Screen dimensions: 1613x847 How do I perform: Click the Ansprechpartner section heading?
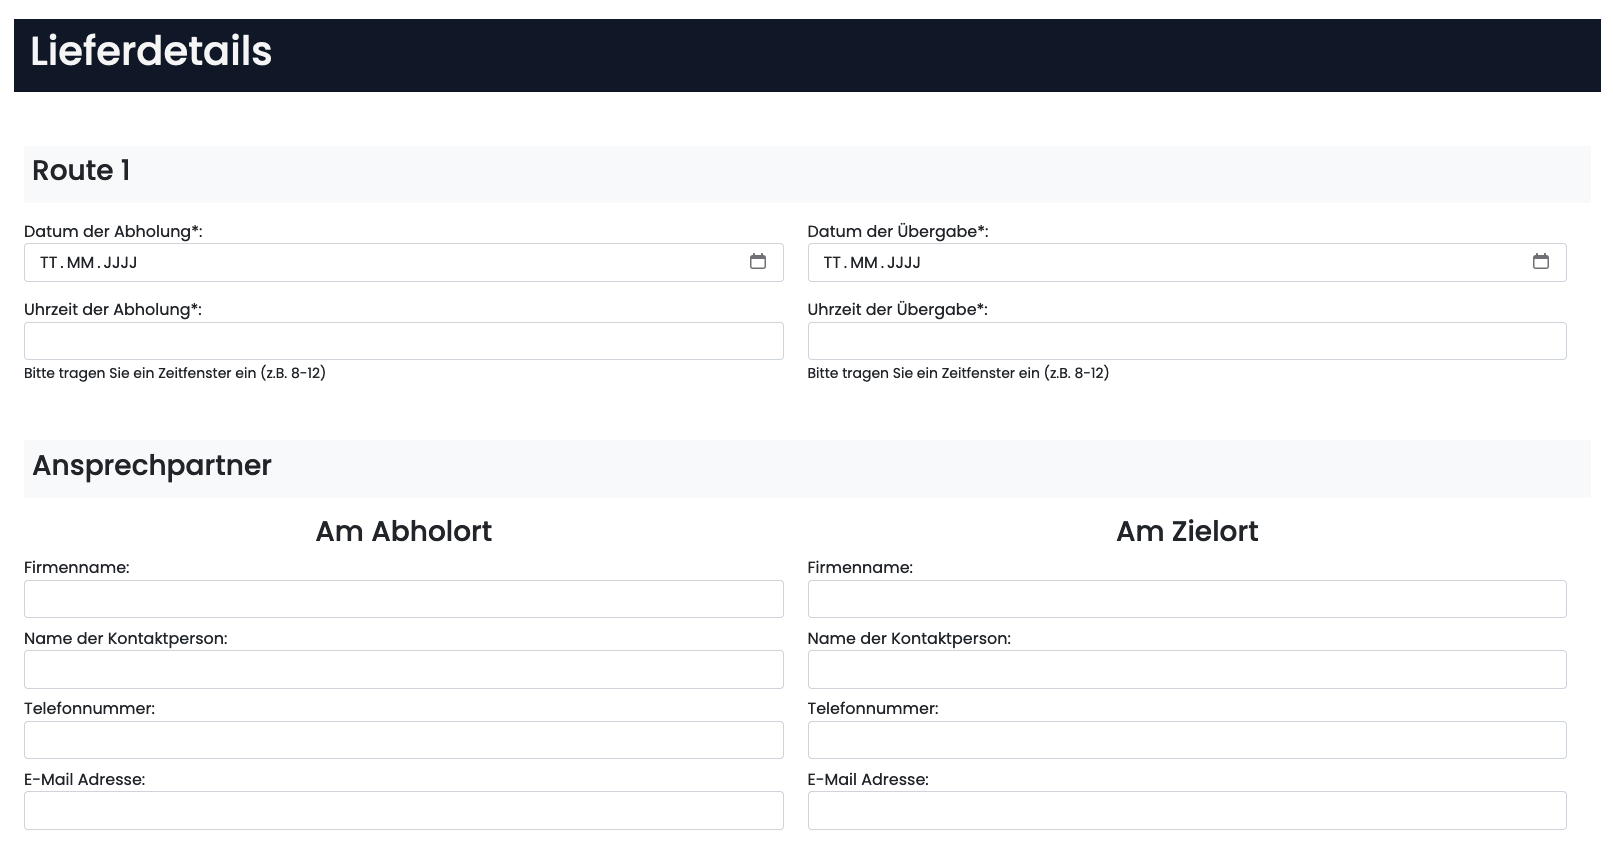tap(152, 466)
